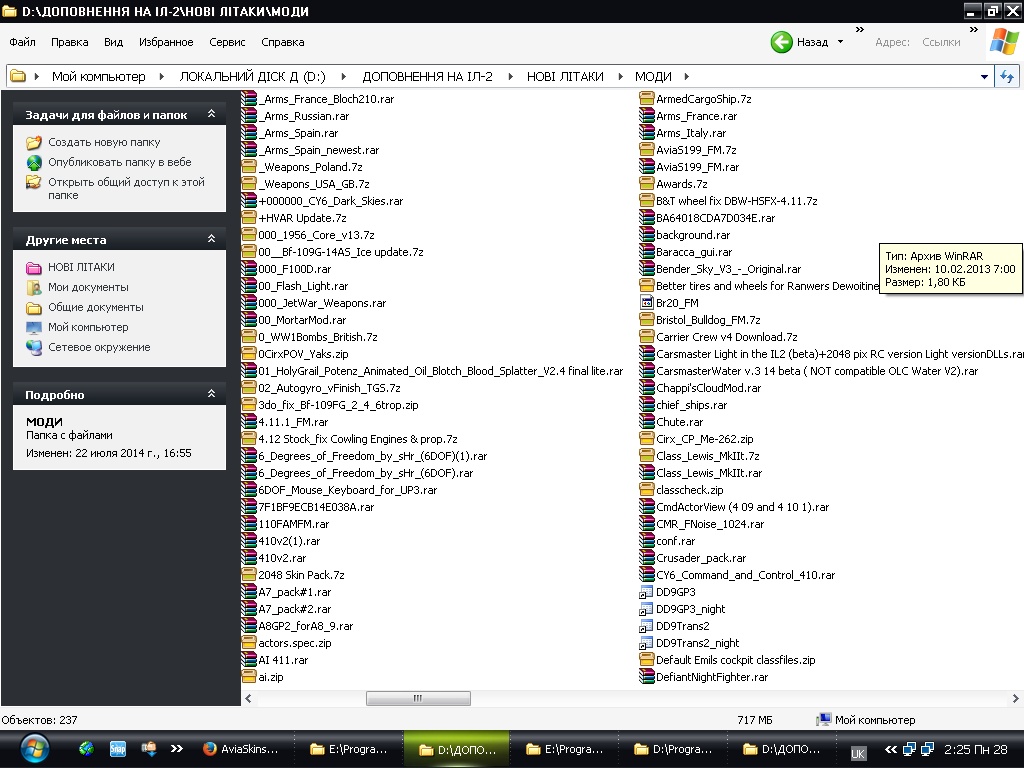Screen dimensions: 1024x768
Task: Open the Вид menu
Action: tap(113, 42)
